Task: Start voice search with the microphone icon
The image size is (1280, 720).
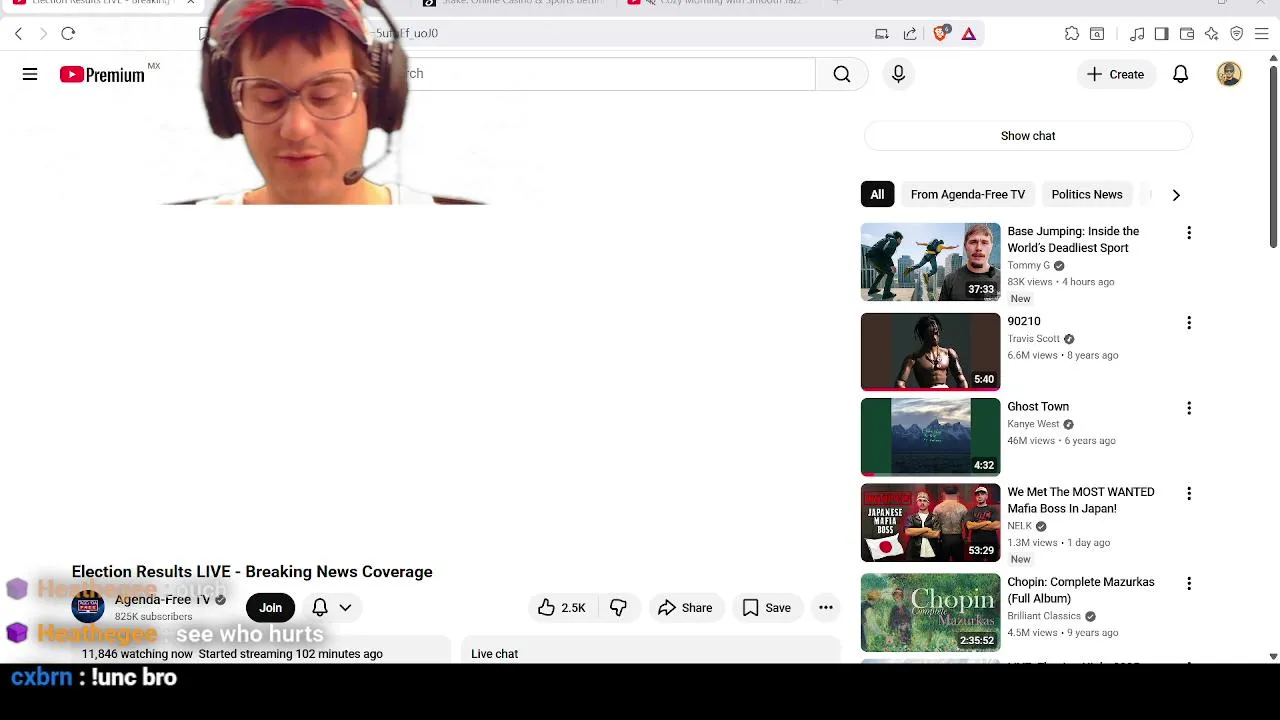Action: (898, 74)
